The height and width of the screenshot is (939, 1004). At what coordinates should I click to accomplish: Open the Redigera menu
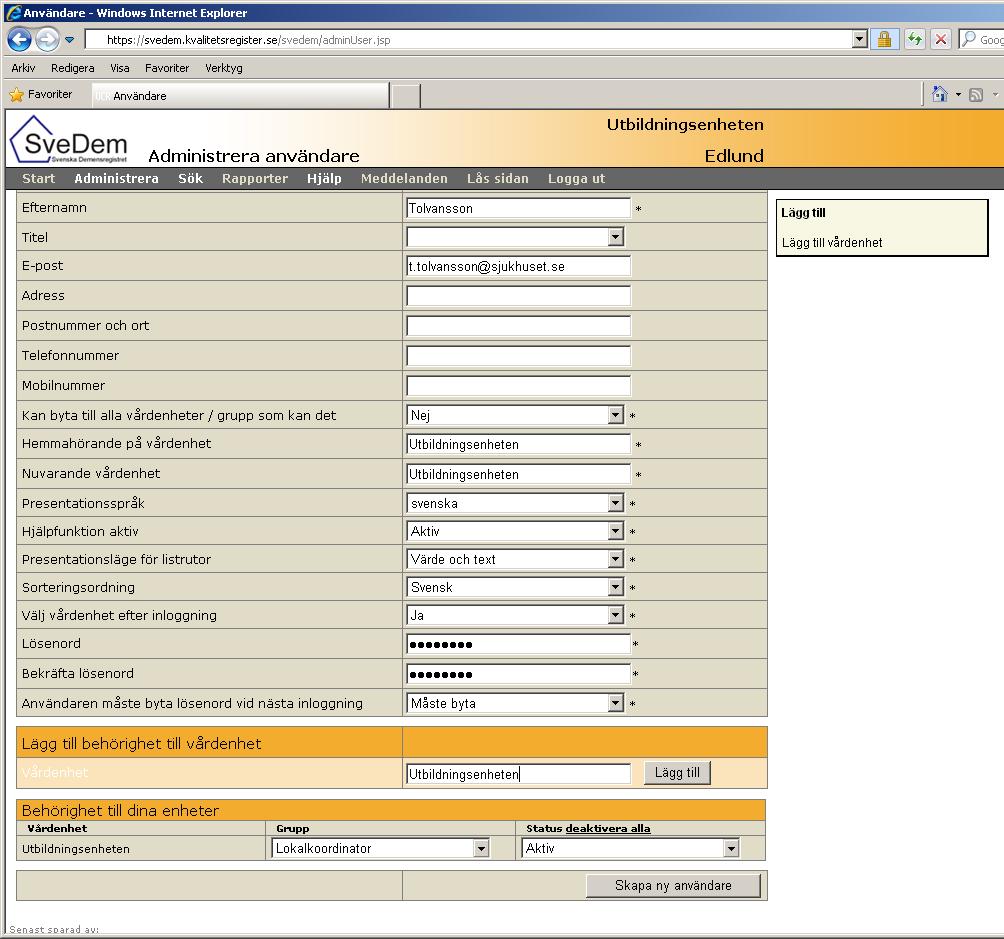click(x=72, y=68)
